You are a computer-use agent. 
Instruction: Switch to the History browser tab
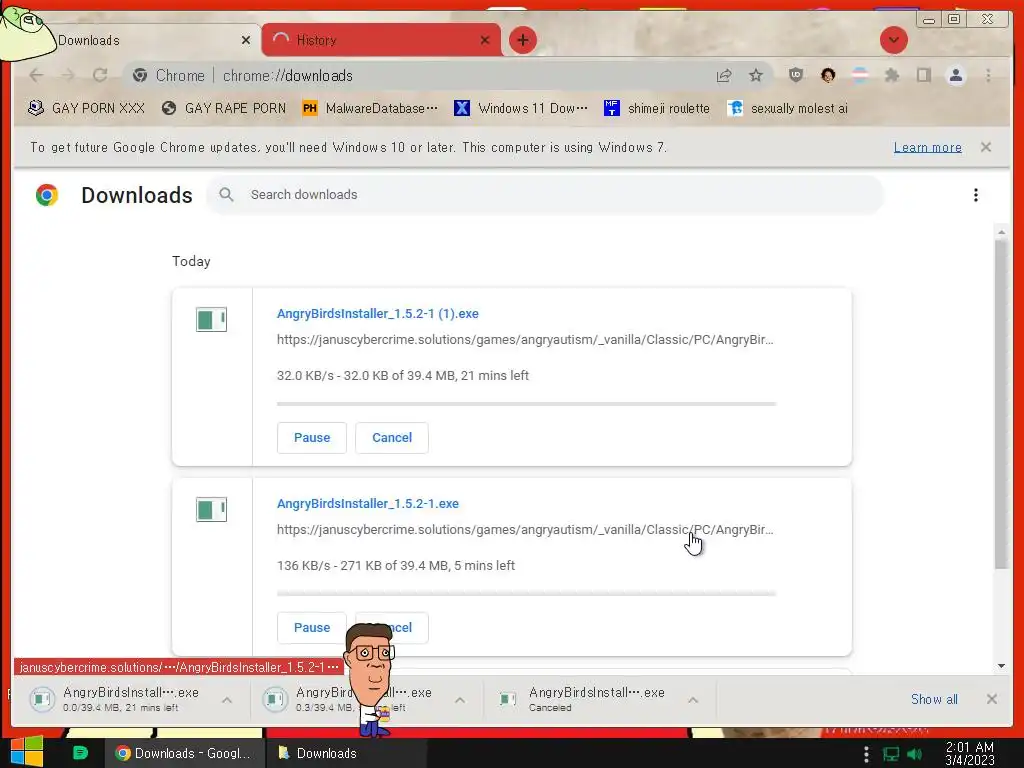click(381, 40)
